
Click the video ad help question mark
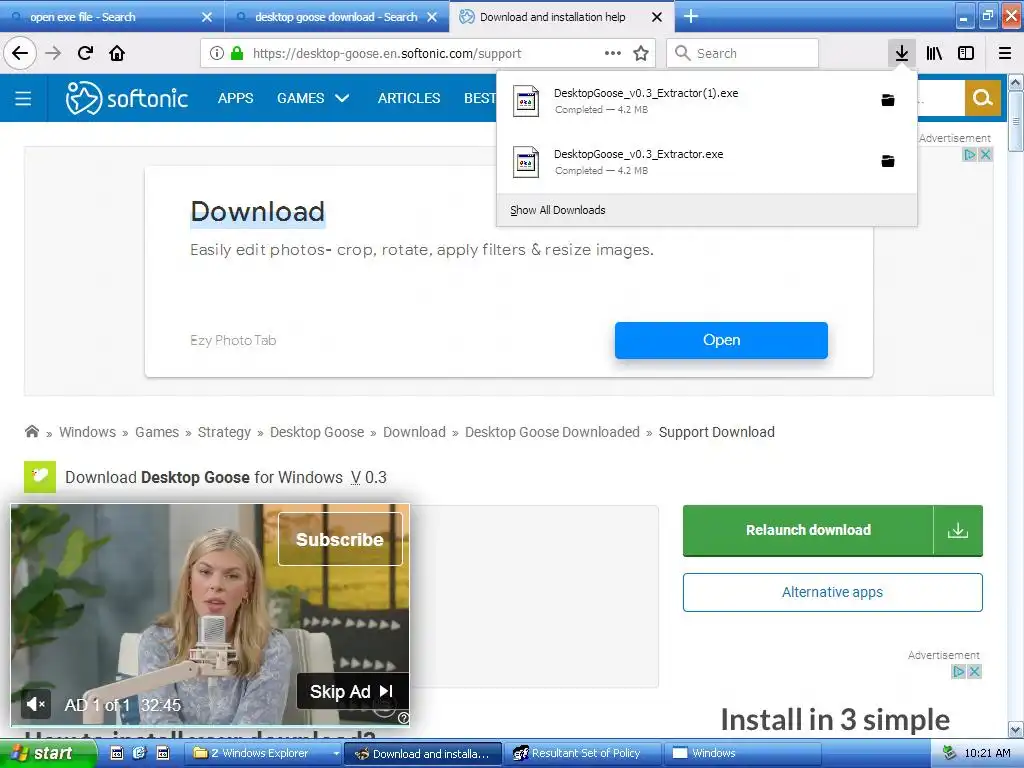[x=404, y=718]
